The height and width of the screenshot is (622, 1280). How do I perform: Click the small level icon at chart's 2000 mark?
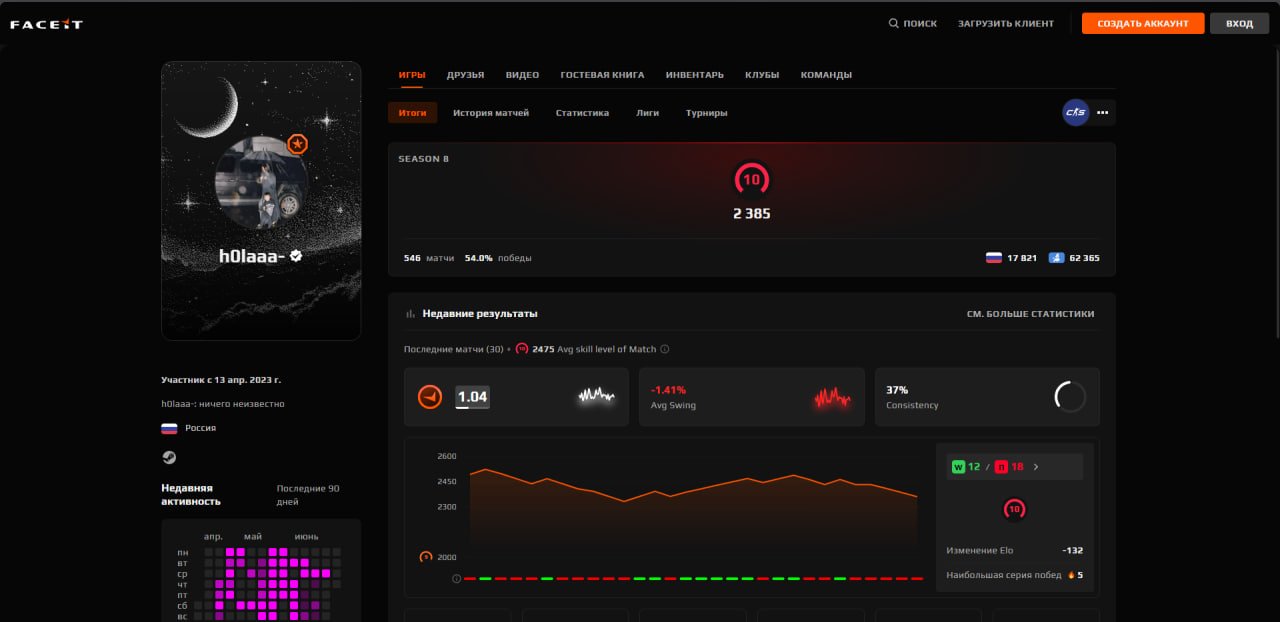point(426,557)
